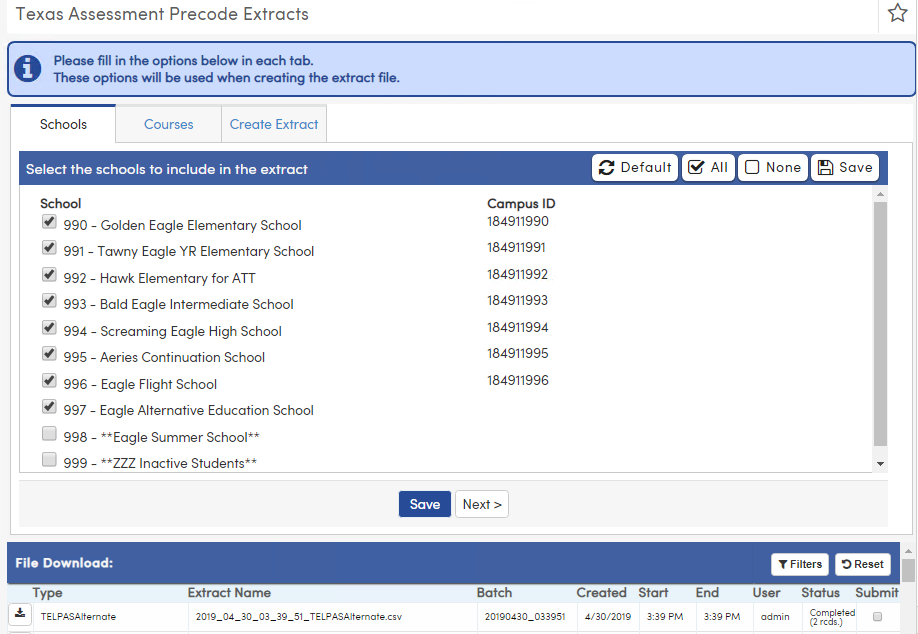Uncheck Golden Eagle Elementary School
This screenshot has height=634, width=918.
49,221
